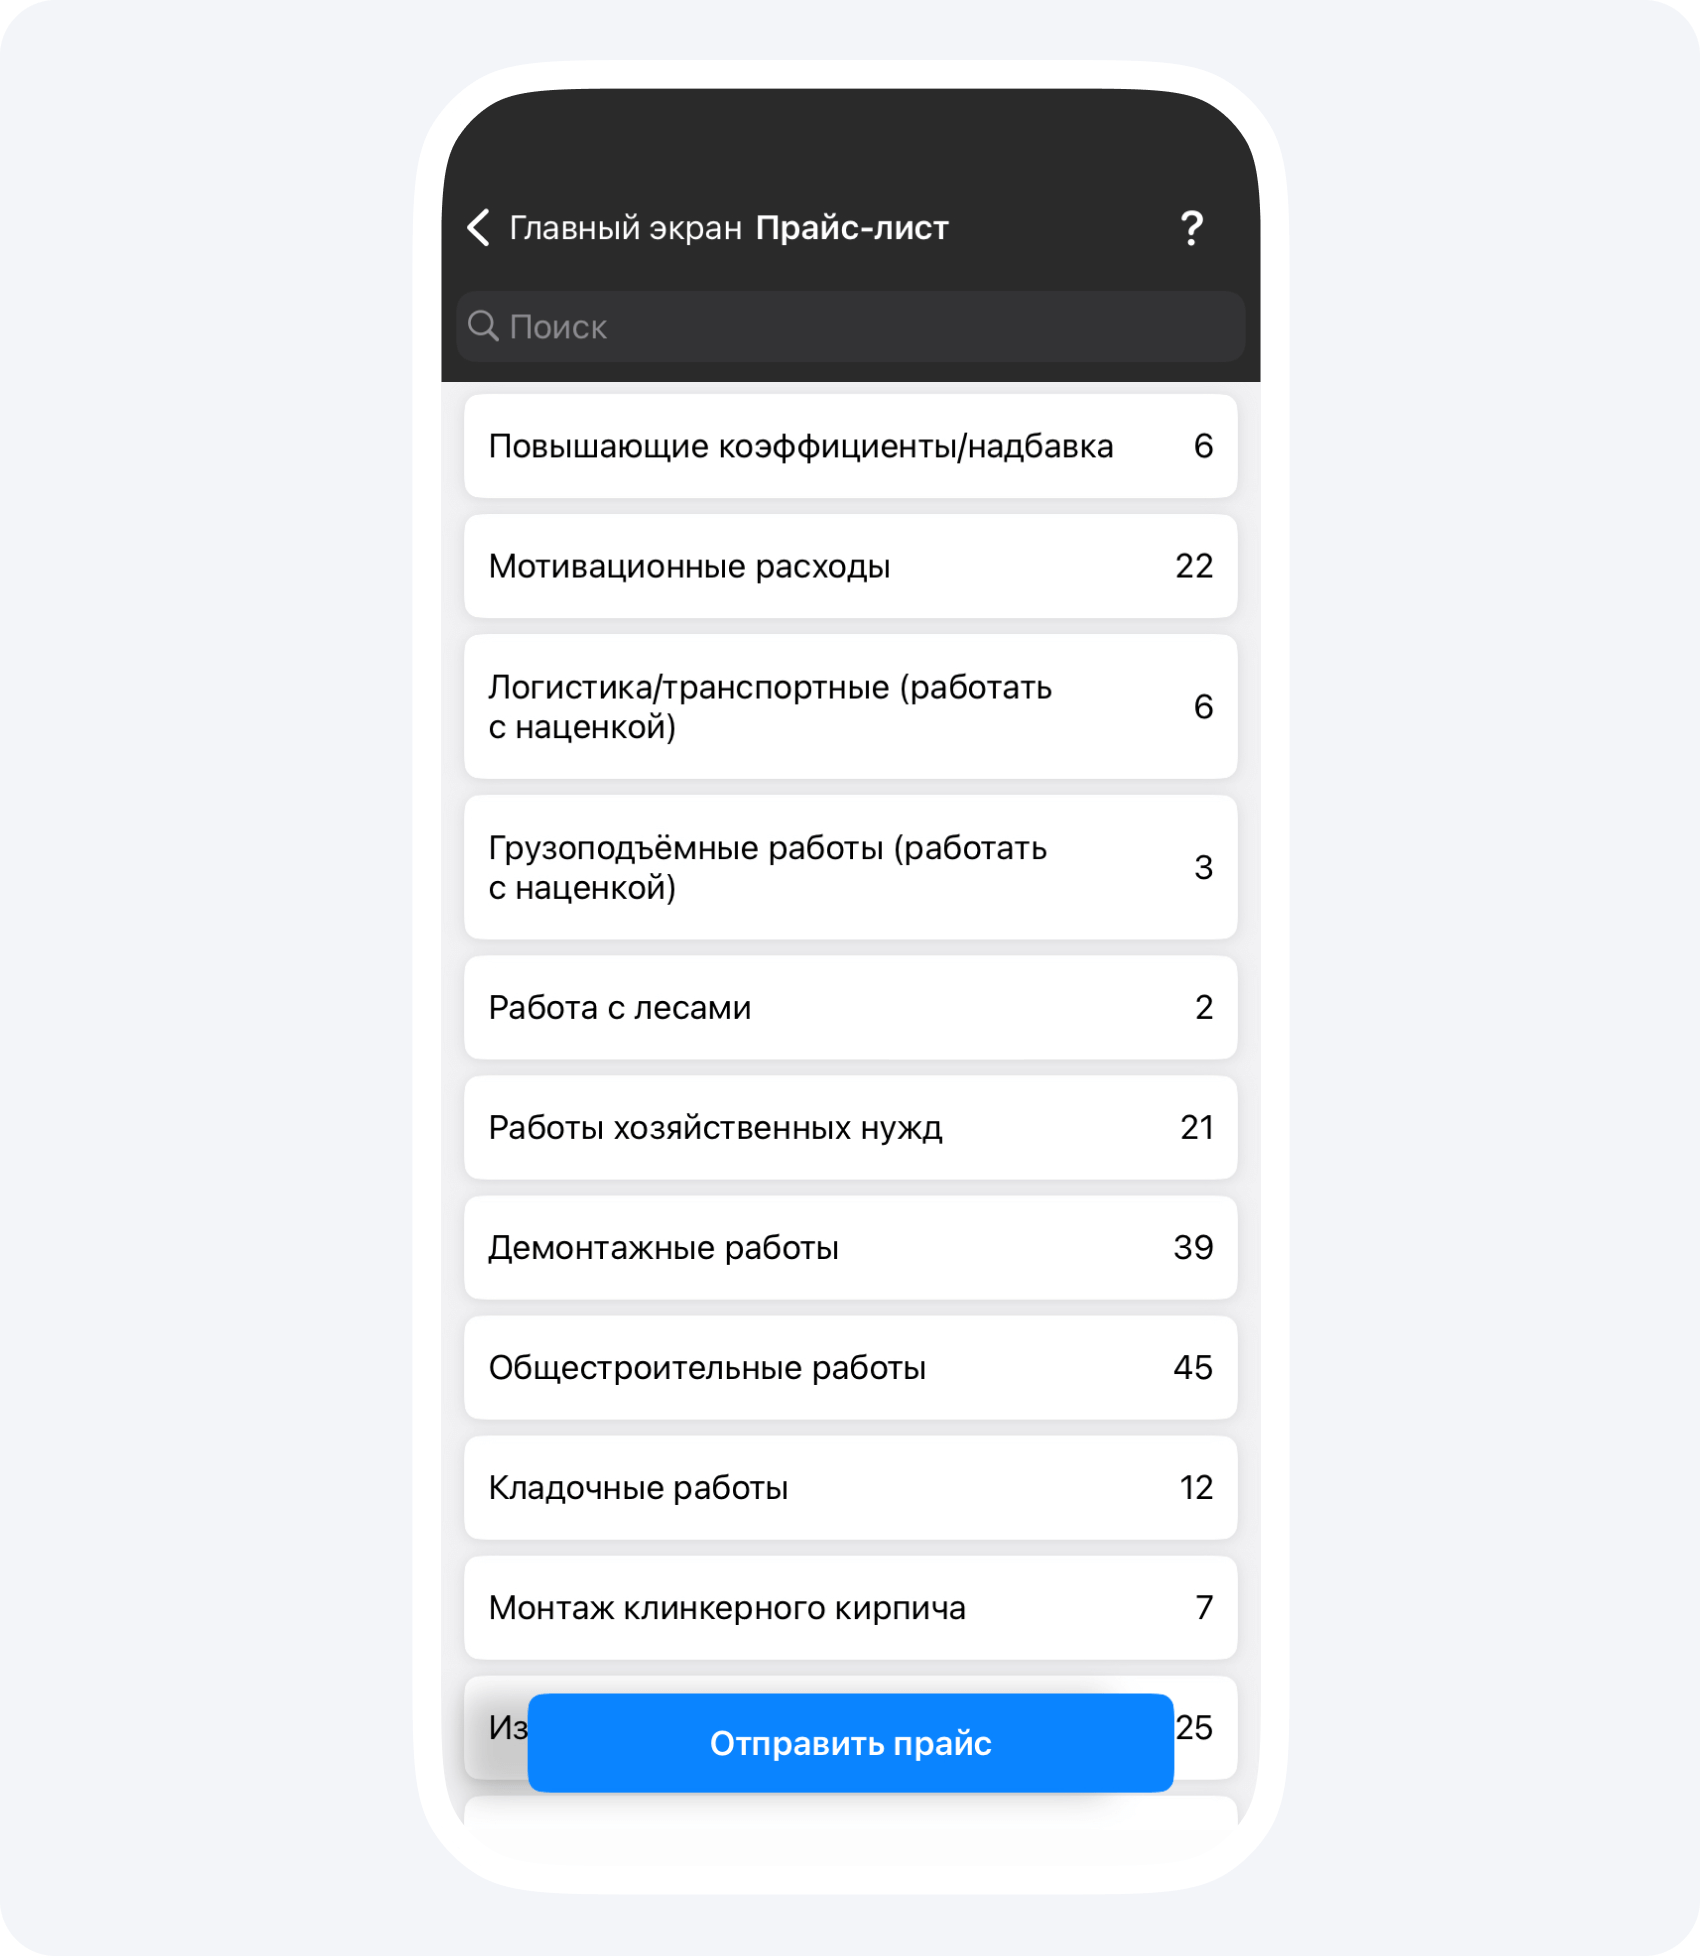
Task: Click into the Поиск search field
Action: point(850,326)
